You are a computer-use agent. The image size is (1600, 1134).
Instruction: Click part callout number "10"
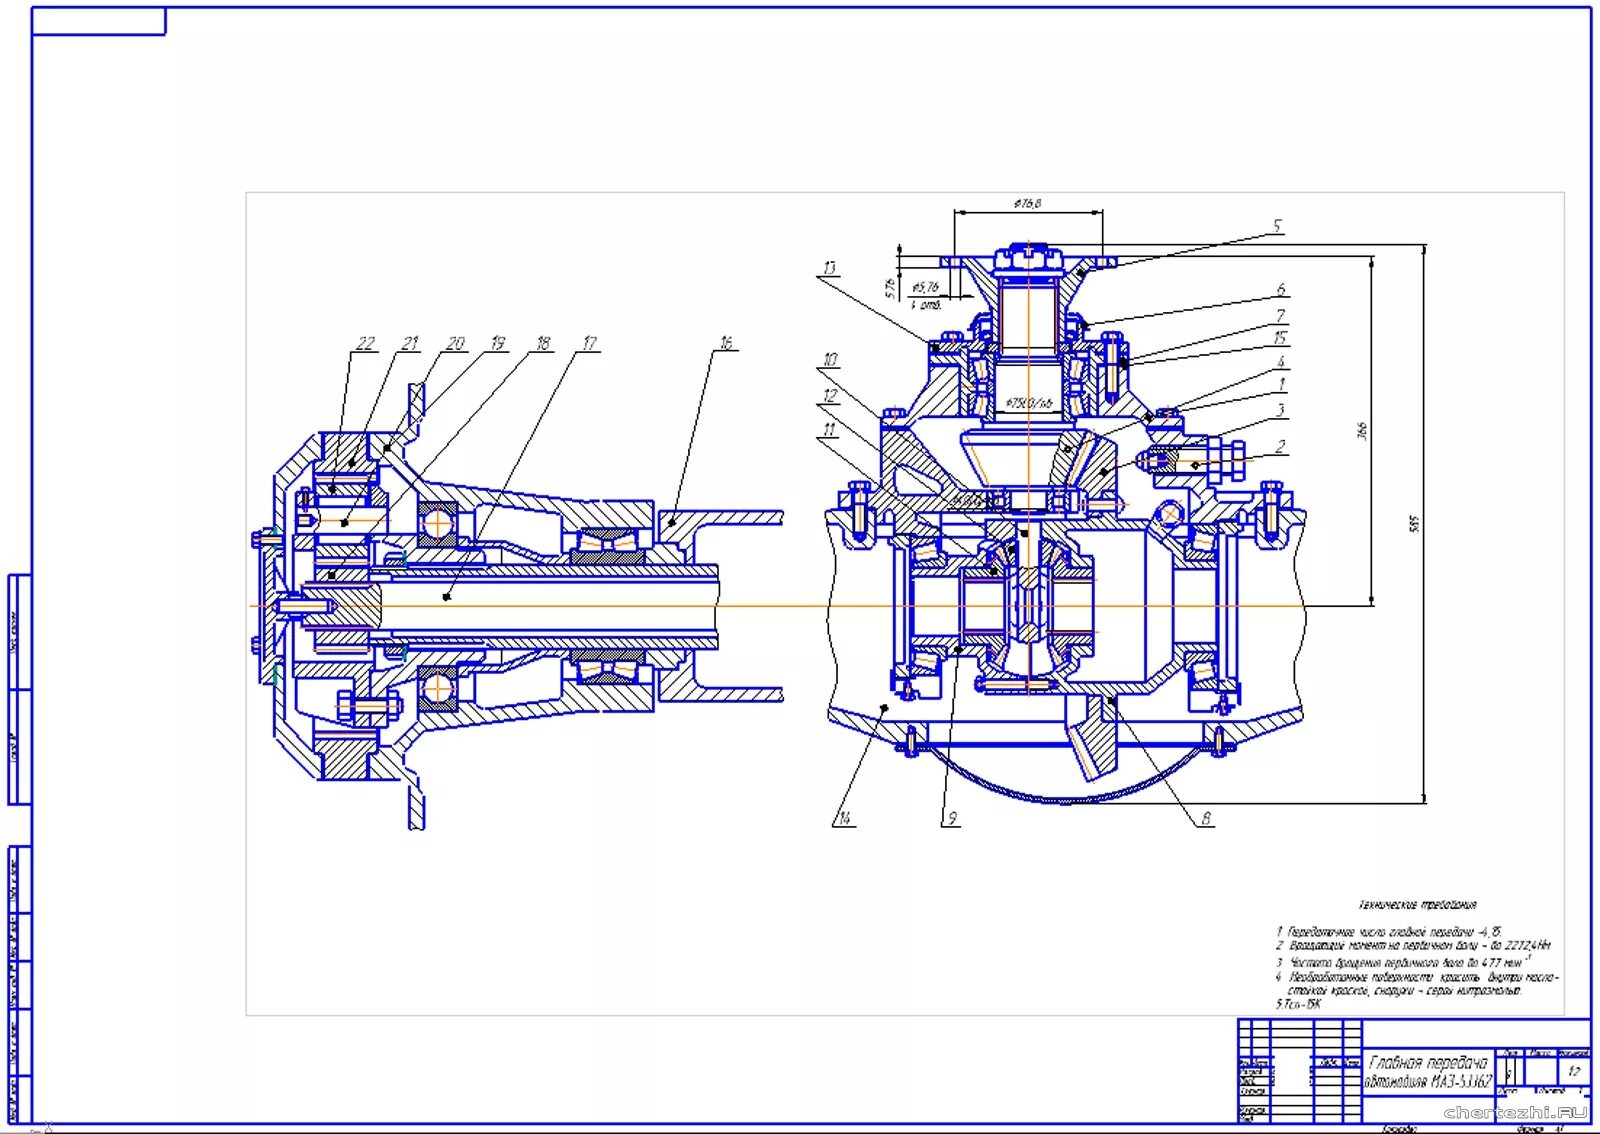(830, 359)
